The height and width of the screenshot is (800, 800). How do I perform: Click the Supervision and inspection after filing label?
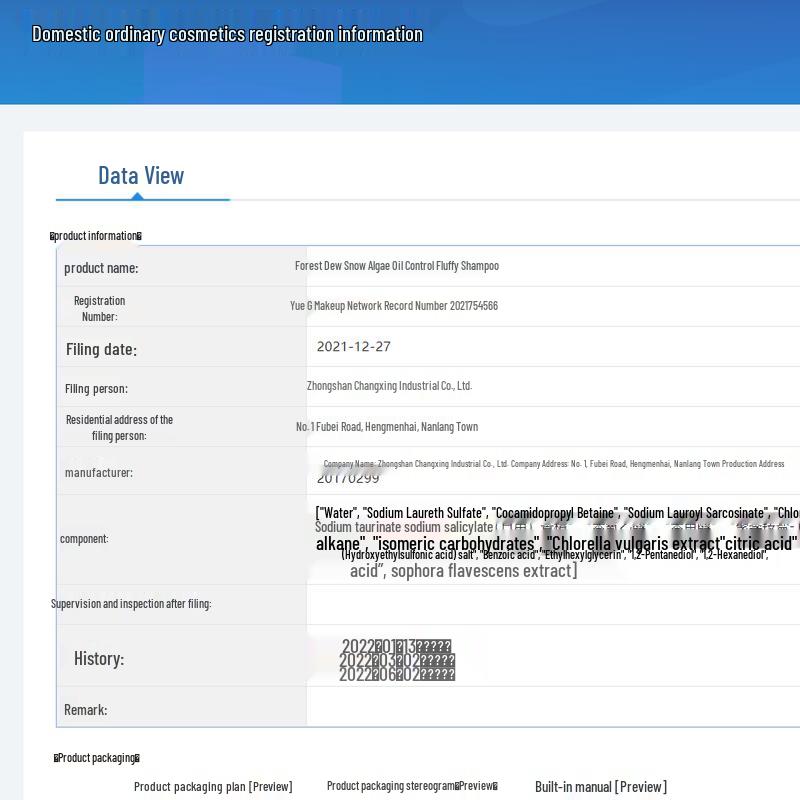point(131,604)
